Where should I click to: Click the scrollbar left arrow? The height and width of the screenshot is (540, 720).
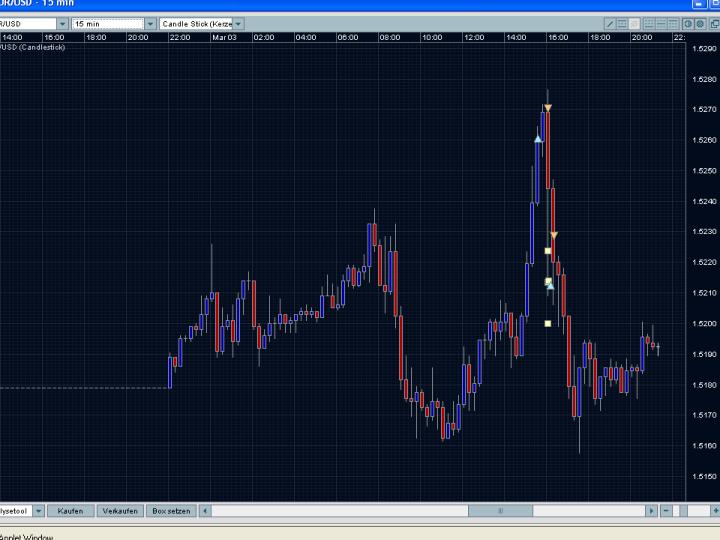pos(206,510)
